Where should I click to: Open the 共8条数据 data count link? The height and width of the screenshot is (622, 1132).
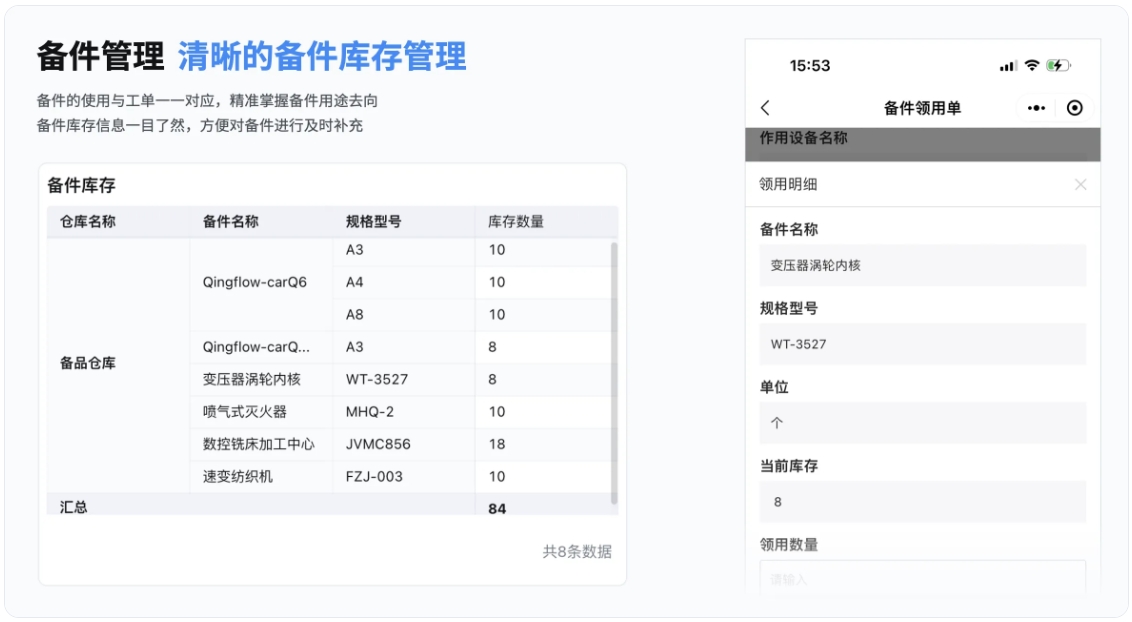[x=577, y=552]
